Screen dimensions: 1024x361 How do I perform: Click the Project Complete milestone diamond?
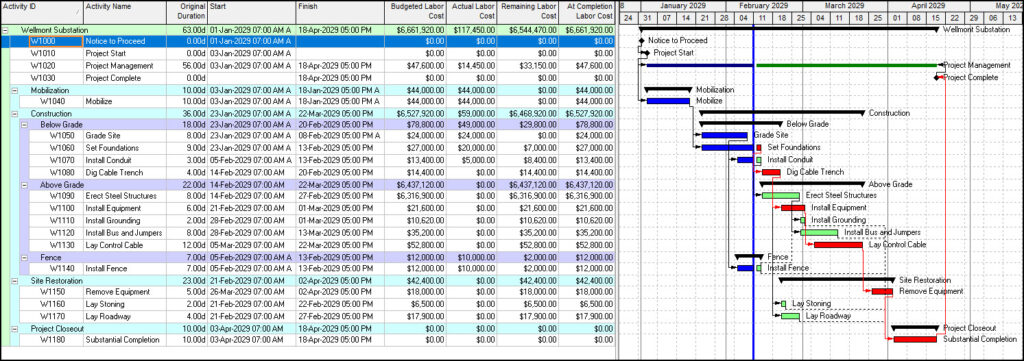pos(938,77)
